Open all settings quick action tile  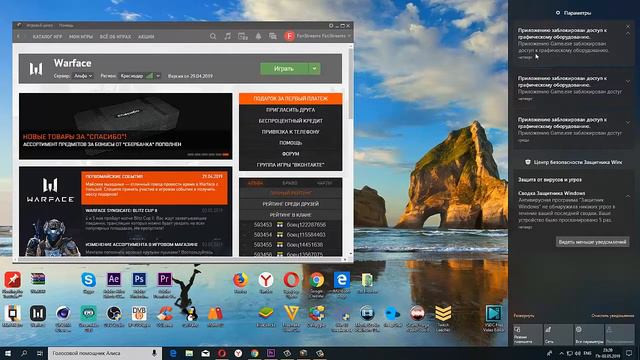pos(589,335)
